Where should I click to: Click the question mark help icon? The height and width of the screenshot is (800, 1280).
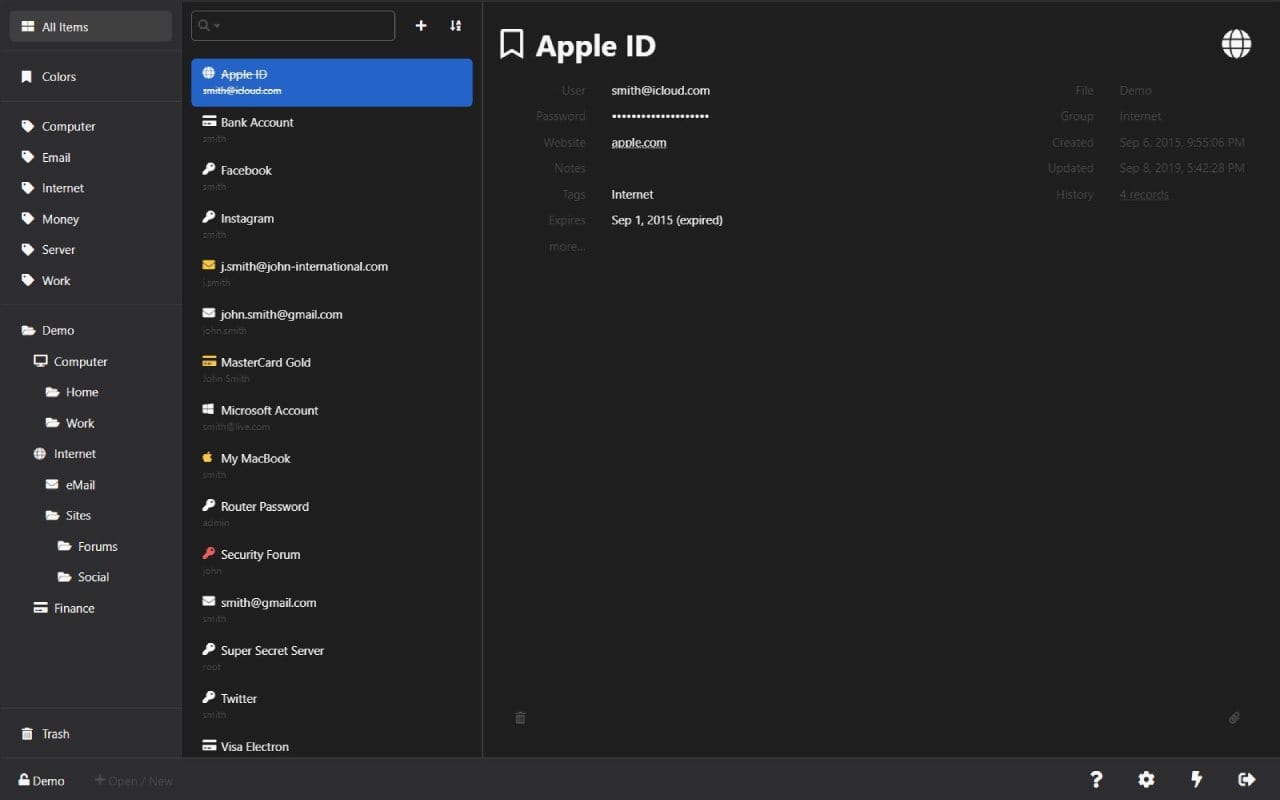coord(1096,779)
